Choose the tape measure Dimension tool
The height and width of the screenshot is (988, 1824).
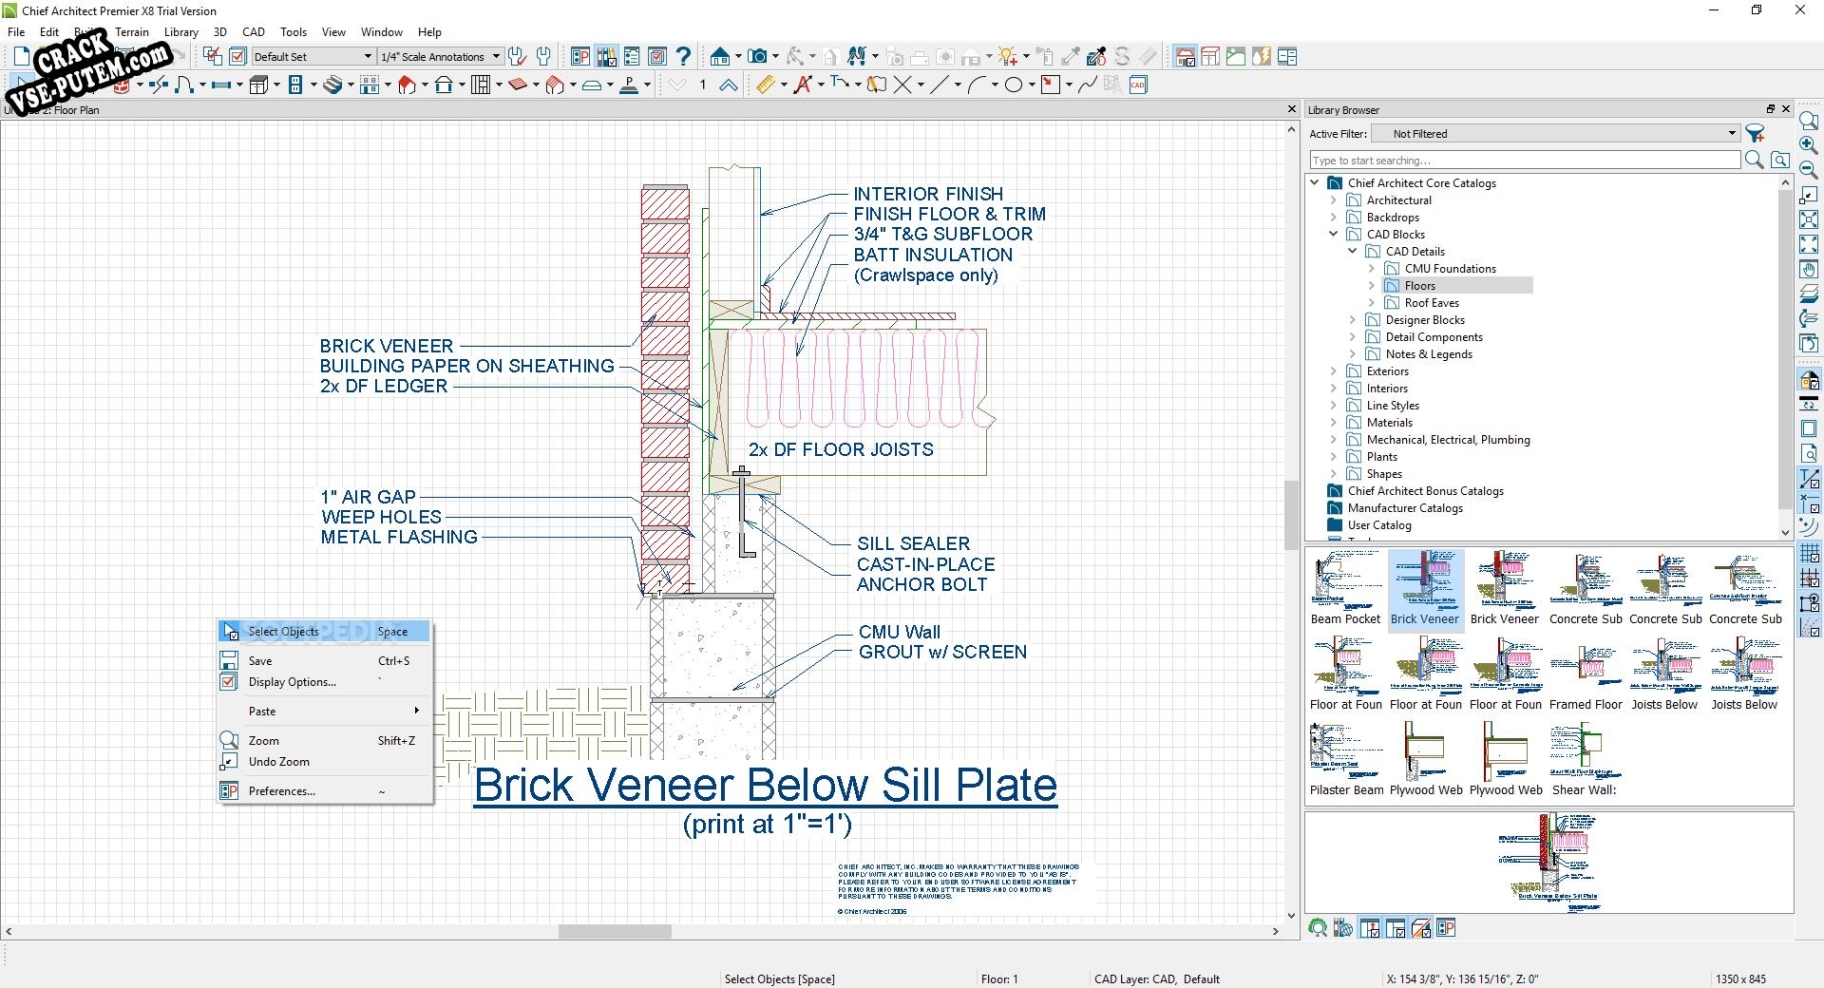click(x=765, y=85)
